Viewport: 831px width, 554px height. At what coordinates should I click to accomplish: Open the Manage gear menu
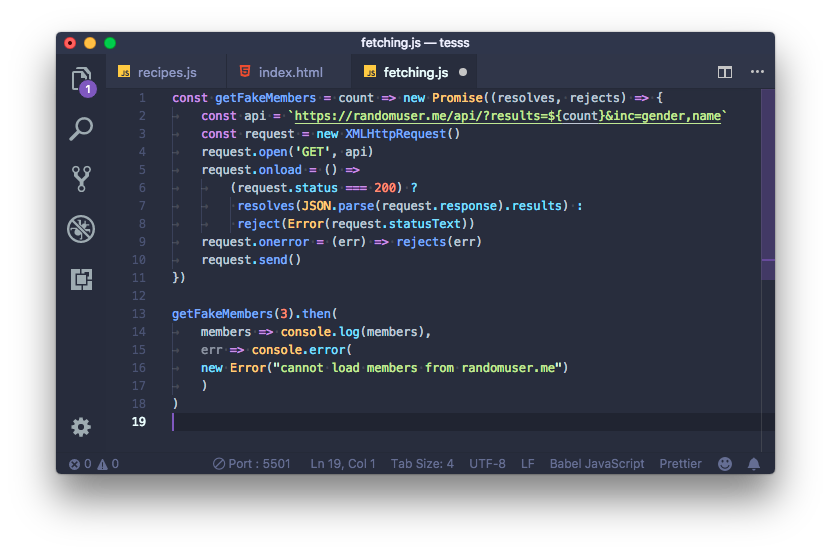tap(81, 427)
